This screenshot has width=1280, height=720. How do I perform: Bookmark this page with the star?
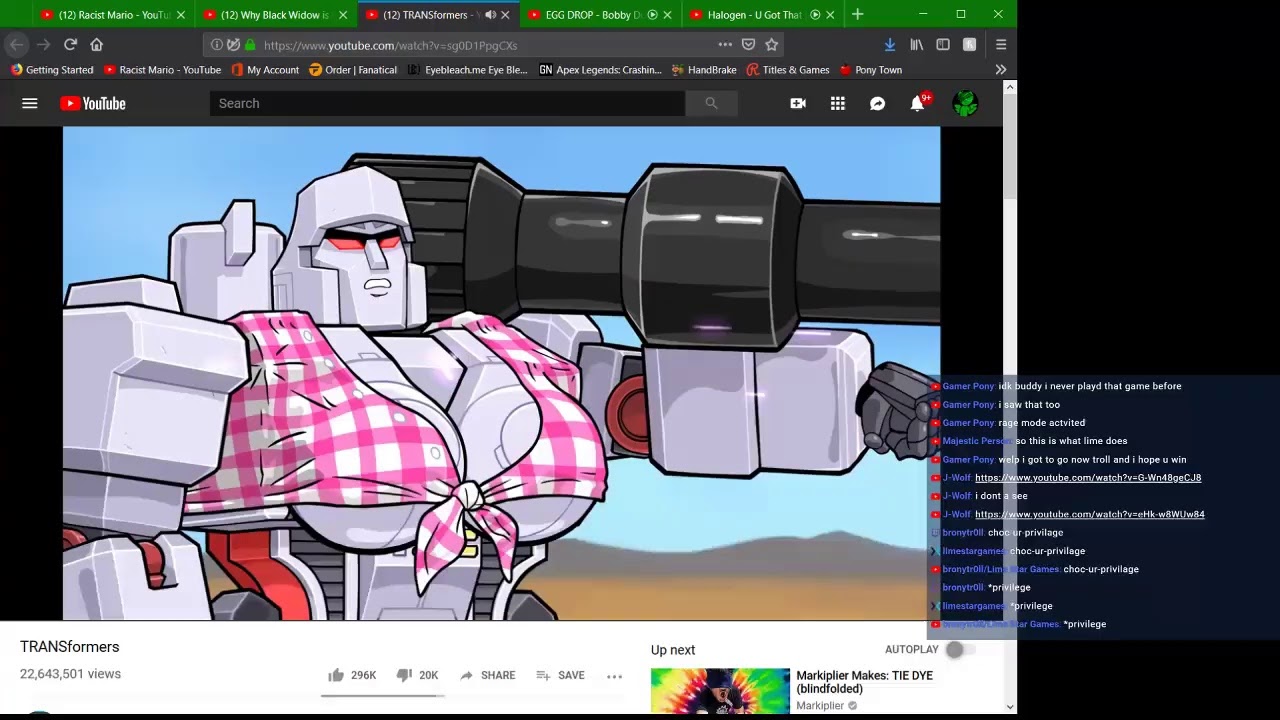[x=771, y=44]
